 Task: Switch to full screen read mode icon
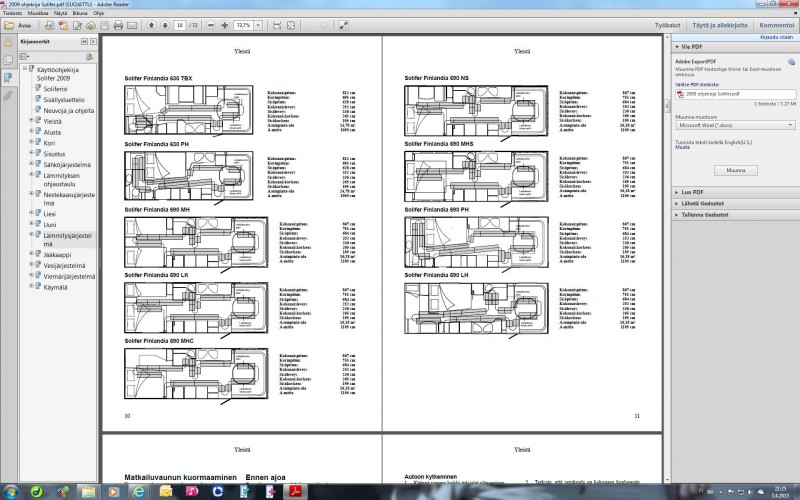pyautogui.click(x=343, y=23)
